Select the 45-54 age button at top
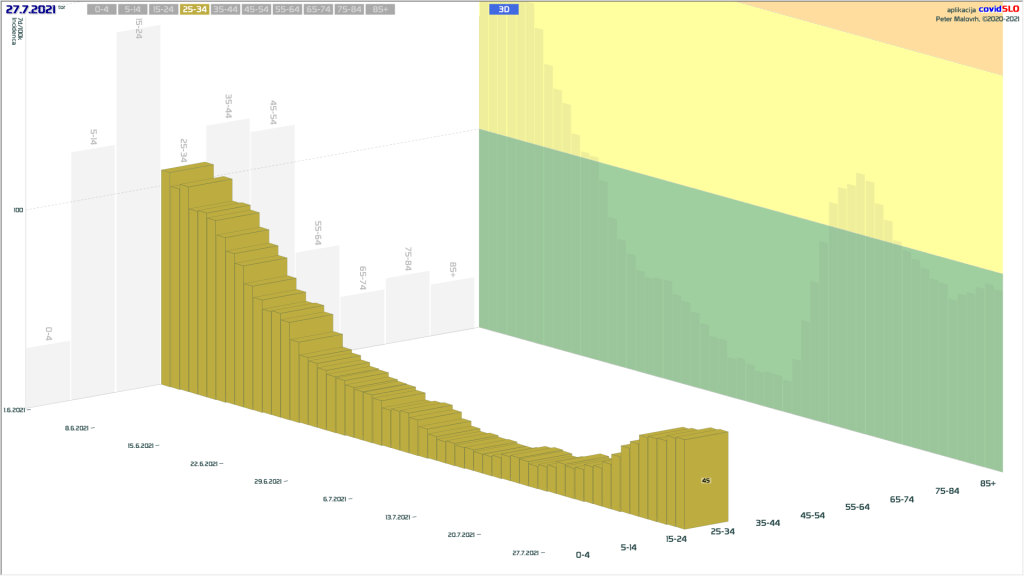Image resolution: width=1024 pixels, height=576 pixels. [257, 9]
